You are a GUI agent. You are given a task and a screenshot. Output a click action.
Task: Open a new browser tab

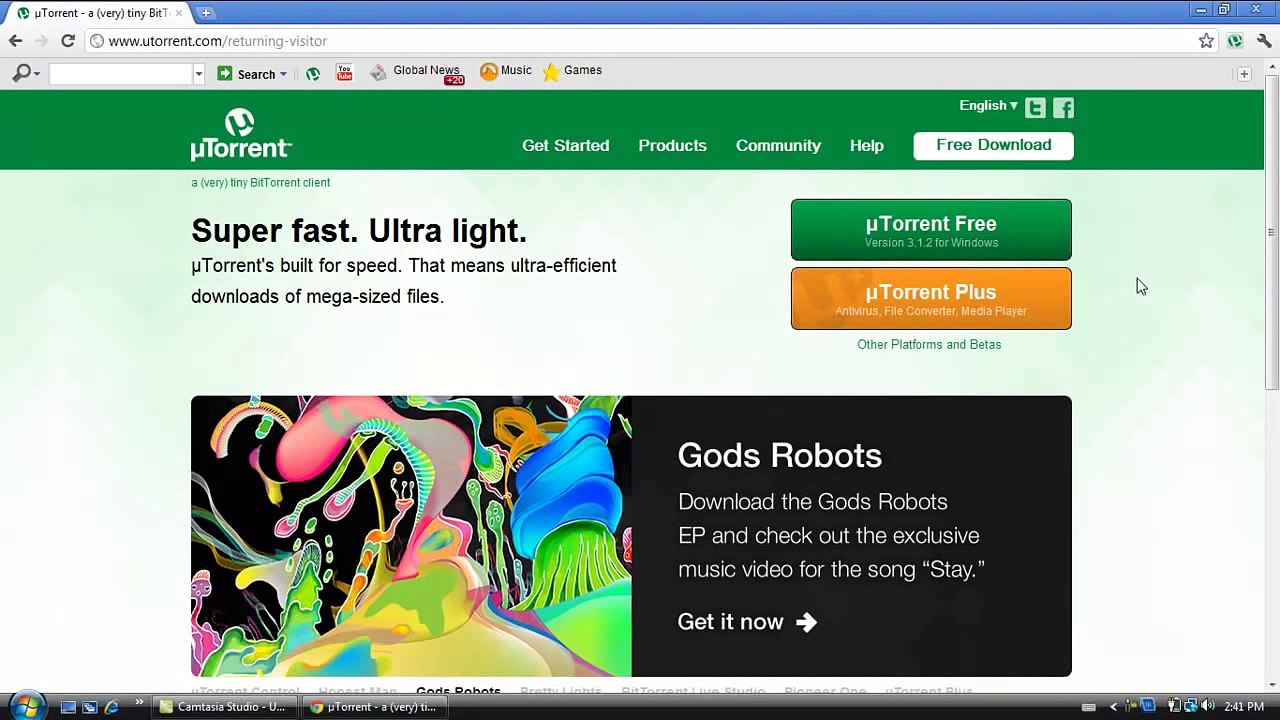tap(206, 13)
